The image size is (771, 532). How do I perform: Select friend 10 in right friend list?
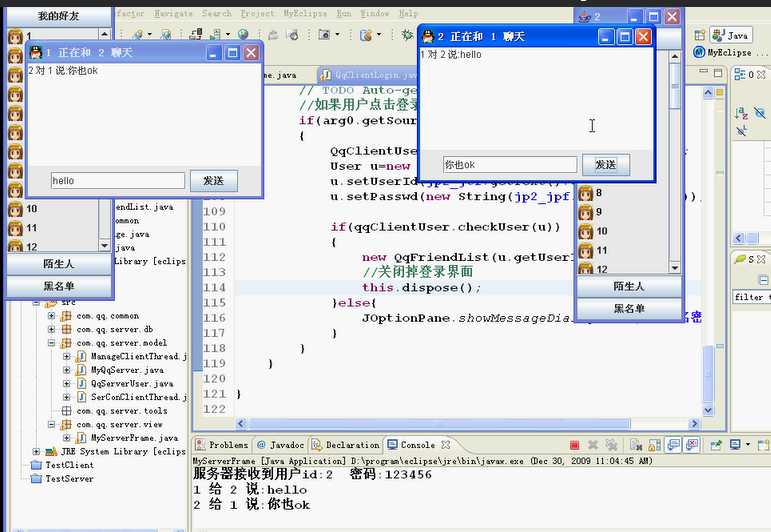(x=623, y=231)
